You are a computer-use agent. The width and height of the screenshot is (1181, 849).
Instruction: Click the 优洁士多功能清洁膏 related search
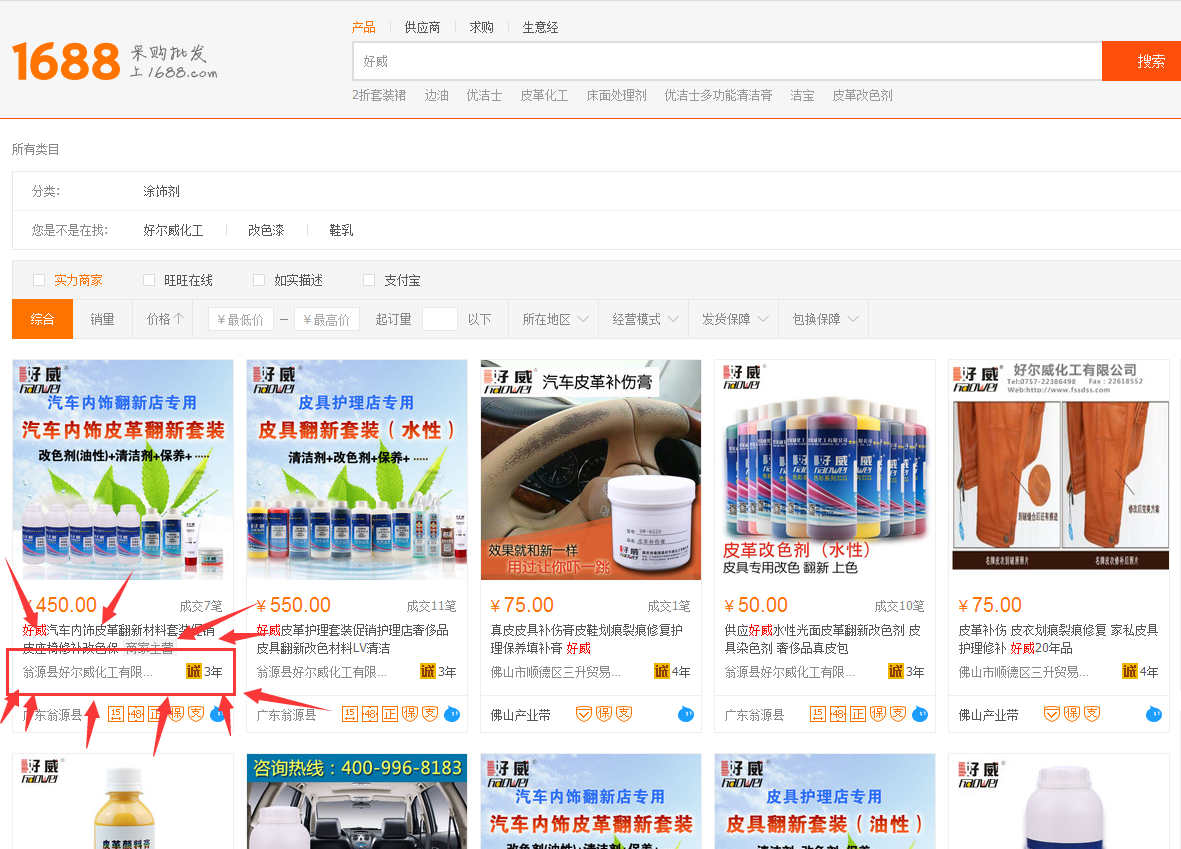click(x=718, y=96)
